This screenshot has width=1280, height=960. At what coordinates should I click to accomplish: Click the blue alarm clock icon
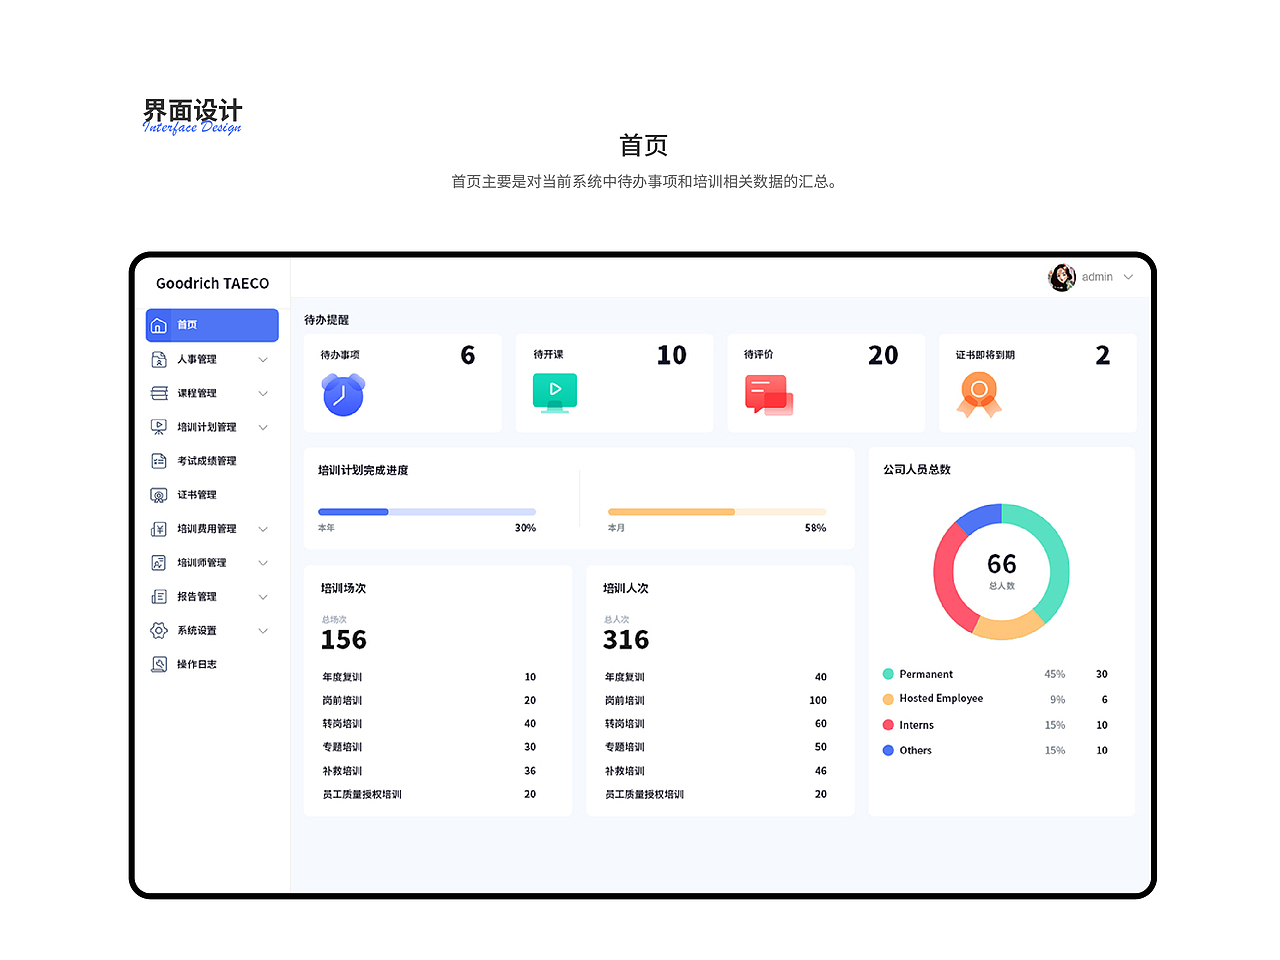pos(343,394)
